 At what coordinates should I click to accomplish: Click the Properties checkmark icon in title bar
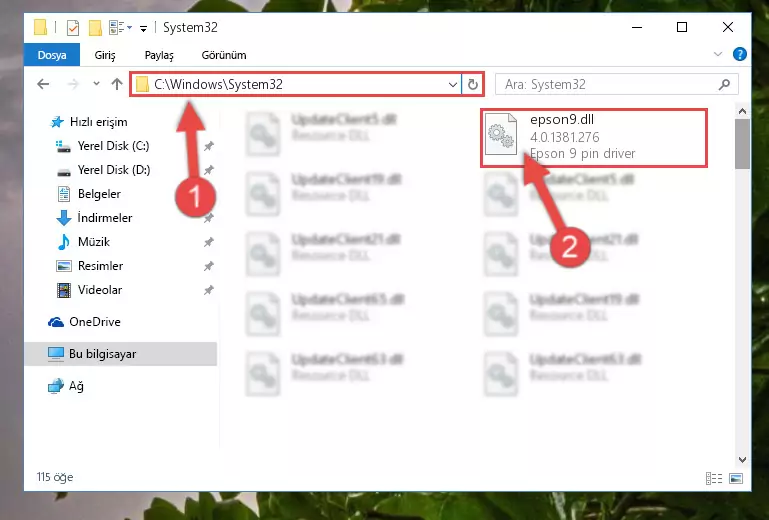pyautogui.click(x=73, y=28)
